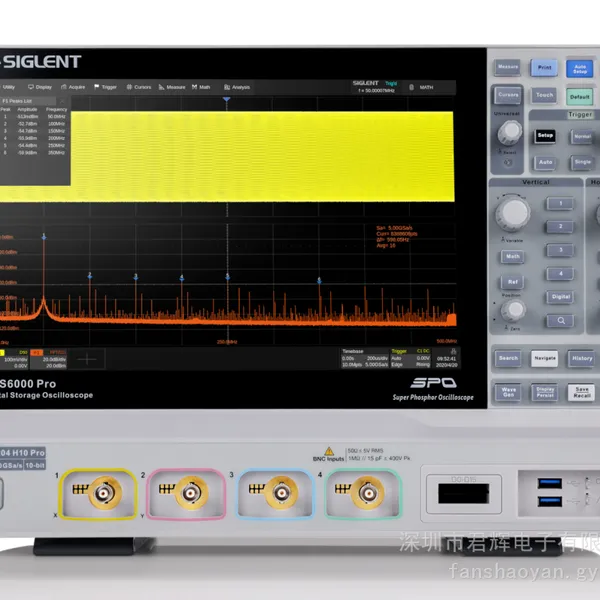This screenshot has height=600, width=600.
Task: Select peak marker 1 on the FFT spectrum
Action: (44, 237)
